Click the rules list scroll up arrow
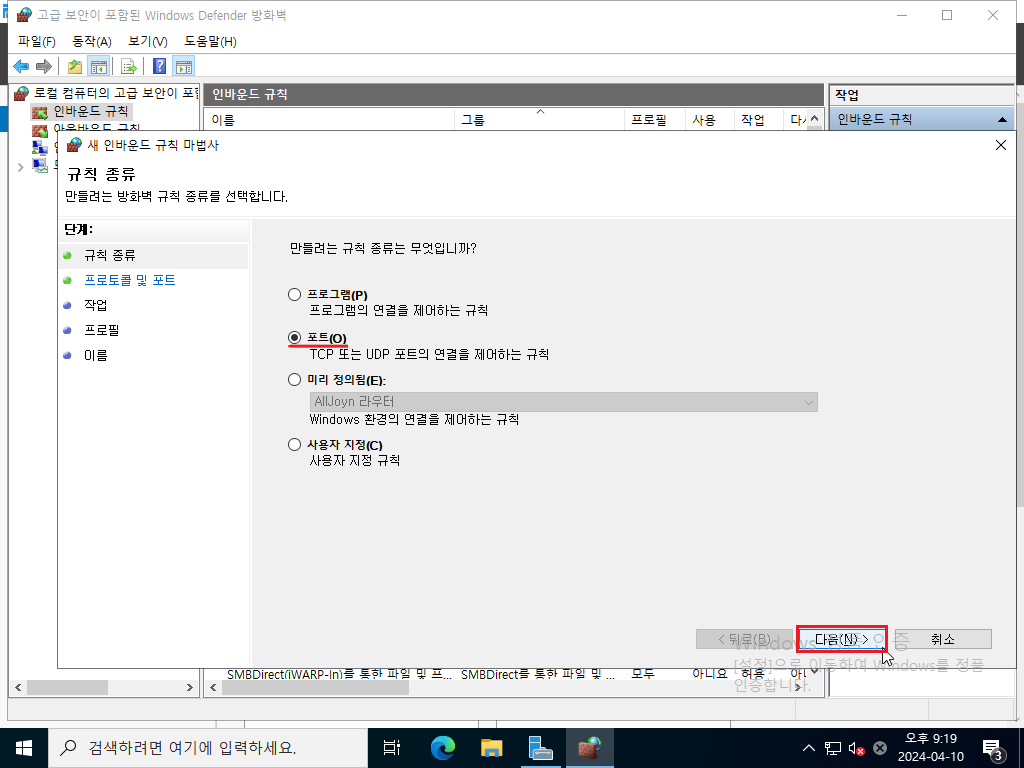1024x768 pixels. point(814,118)
